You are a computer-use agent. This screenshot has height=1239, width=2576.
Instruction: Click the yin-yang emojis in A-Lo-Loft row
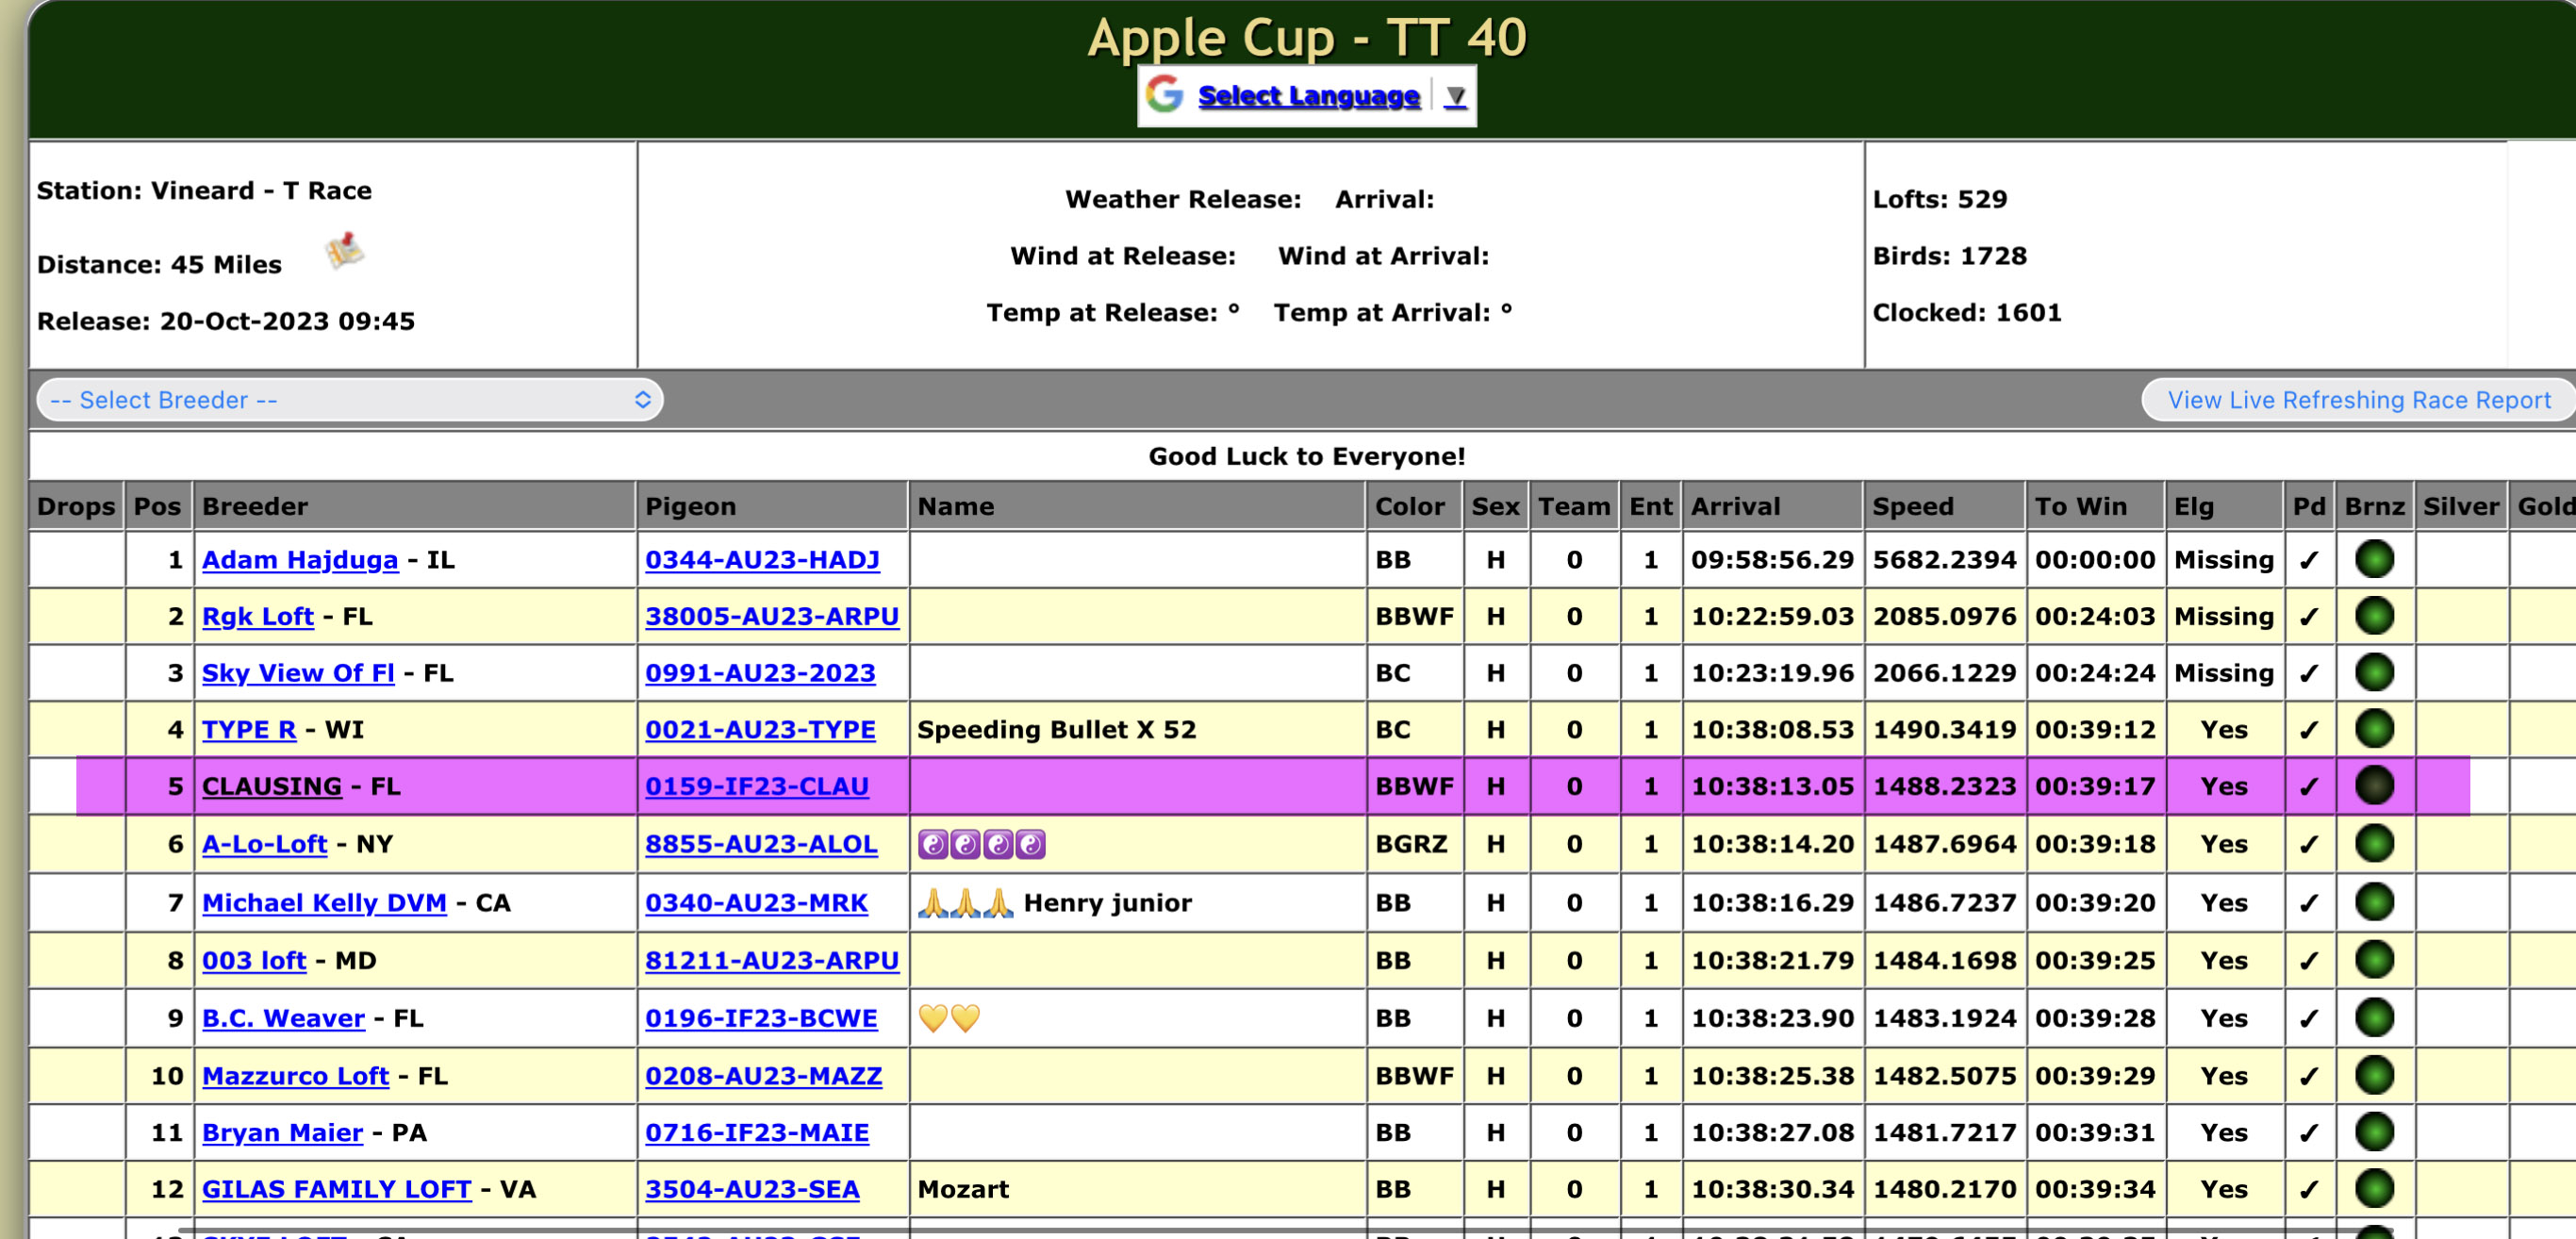point(981,845)
